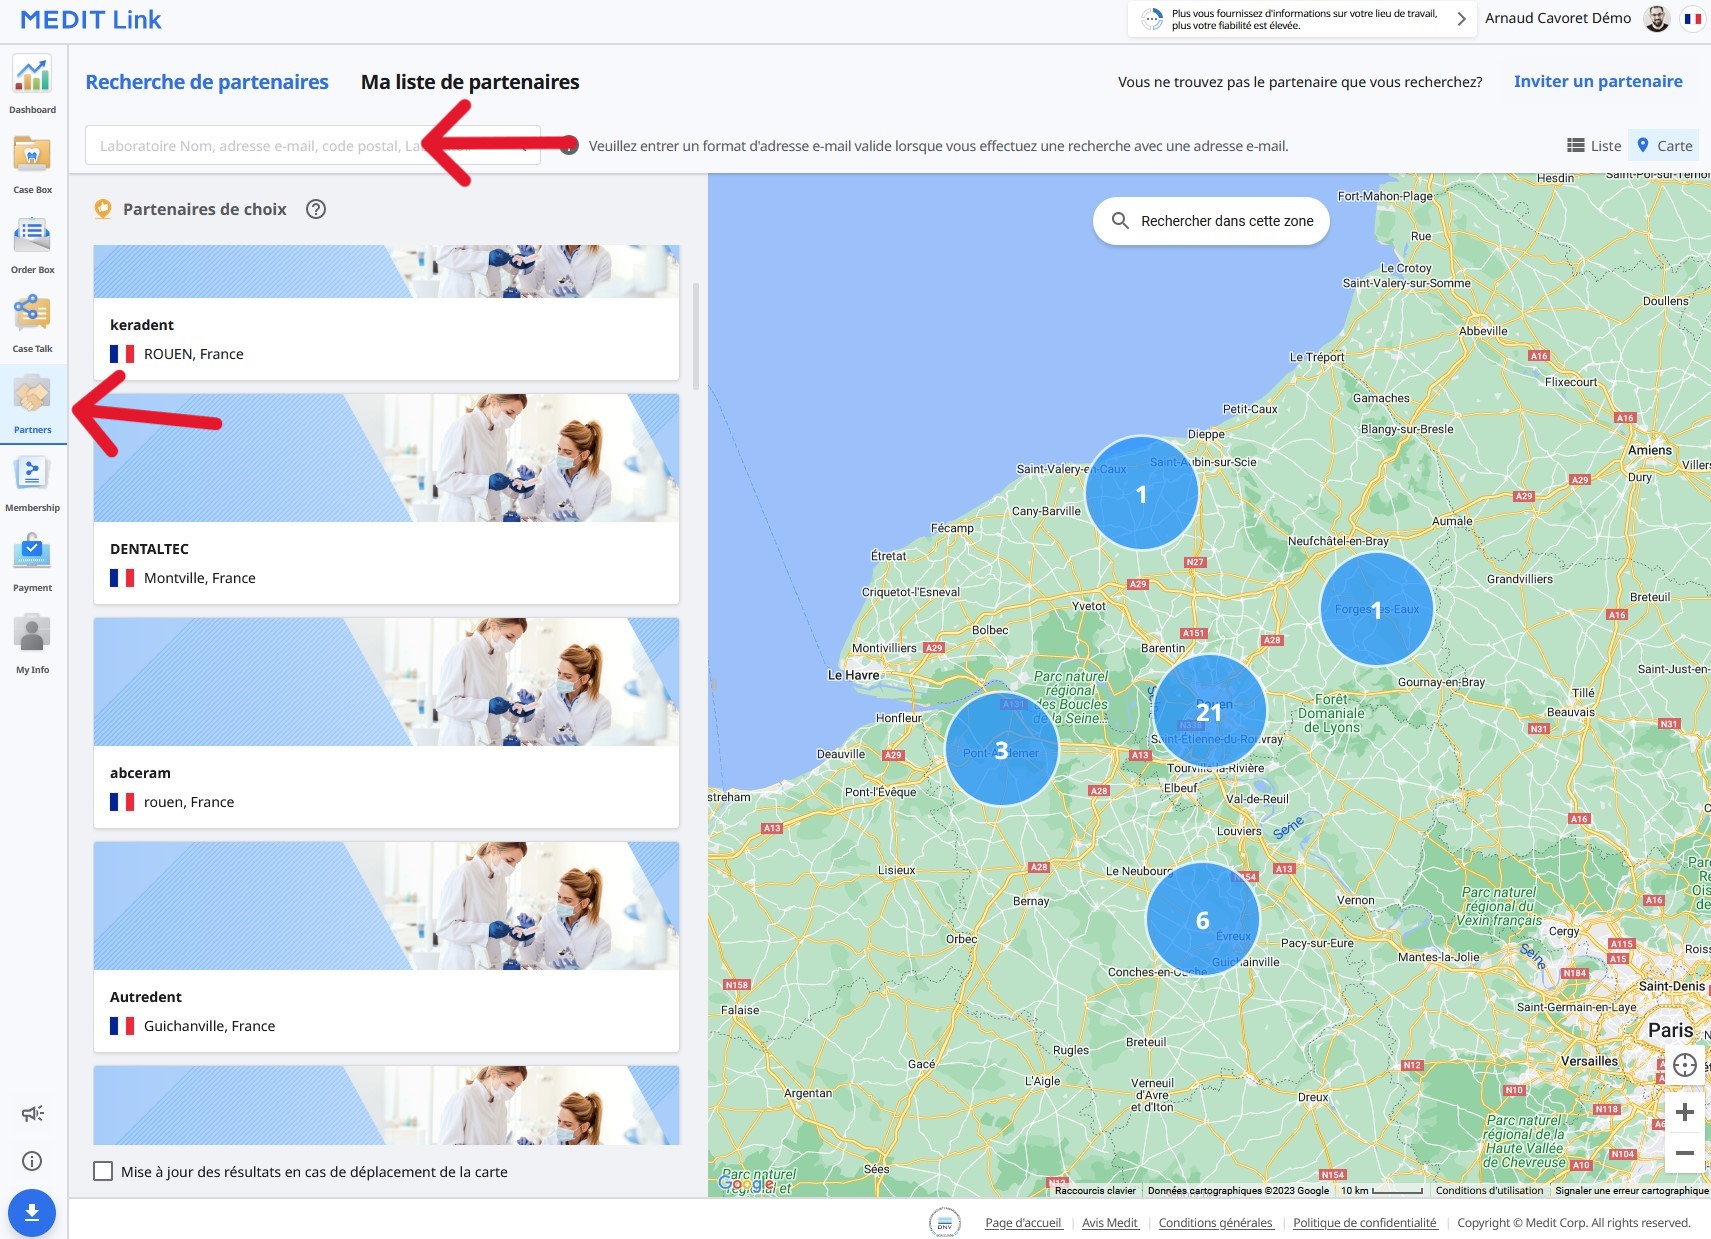Open Politique de confidentialité footer link

tap(1365, 1222)
